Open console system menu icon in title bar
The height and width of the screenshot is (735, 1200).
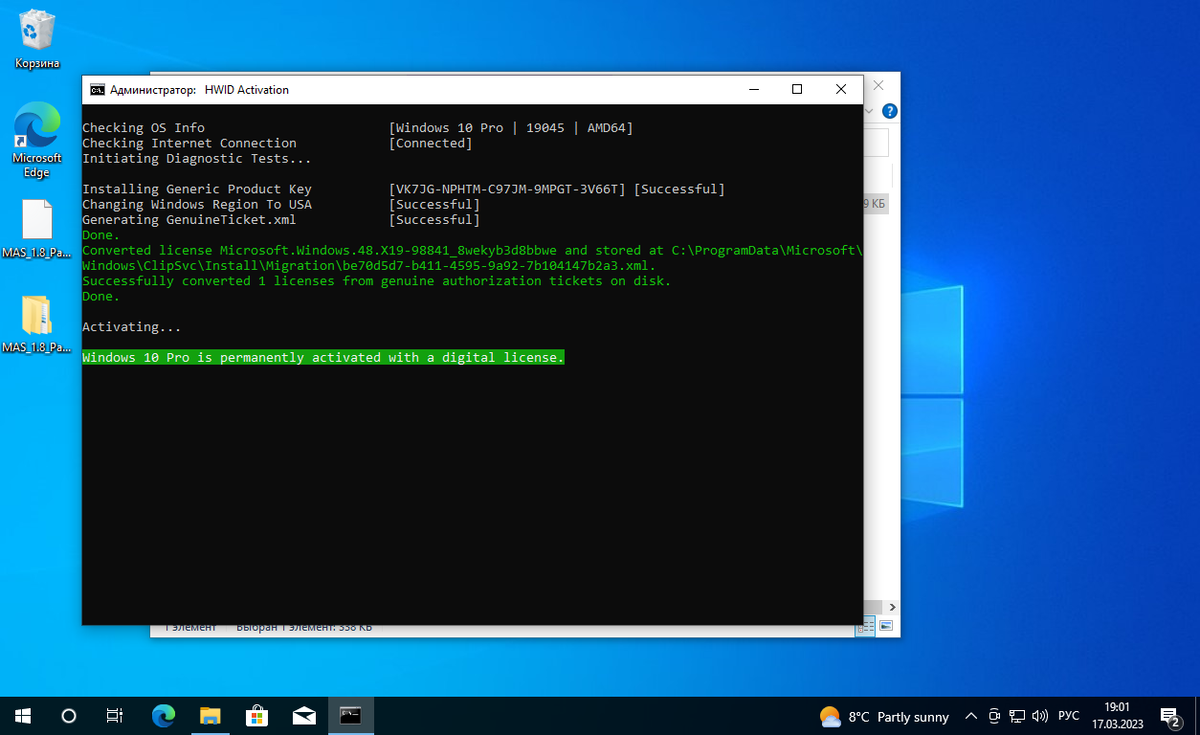click(97, 89)
